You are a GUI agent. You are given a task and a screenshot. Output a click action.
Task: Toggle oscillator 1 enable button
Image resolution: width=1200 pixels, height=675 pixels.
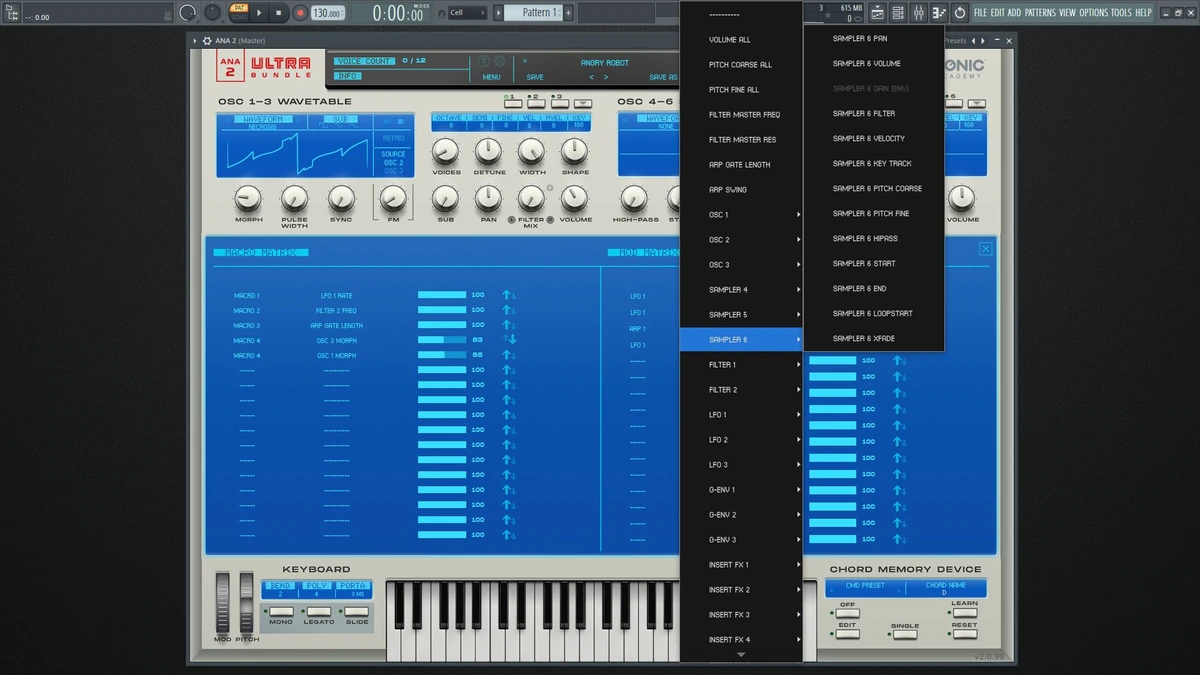(512, 102)
